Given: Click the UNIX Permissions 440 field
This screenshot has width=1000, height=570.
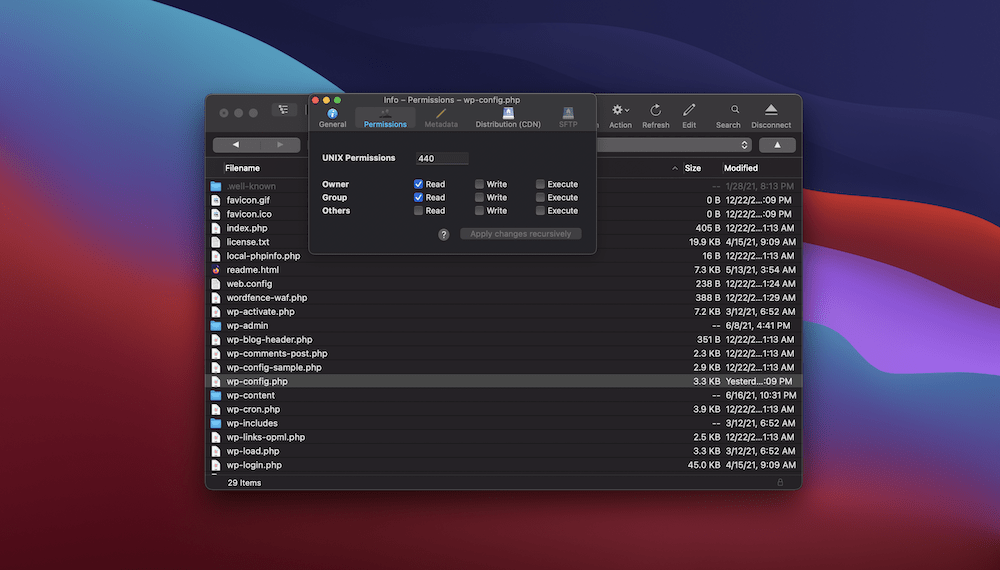Looking at the screenshot, I should [442, 158].
